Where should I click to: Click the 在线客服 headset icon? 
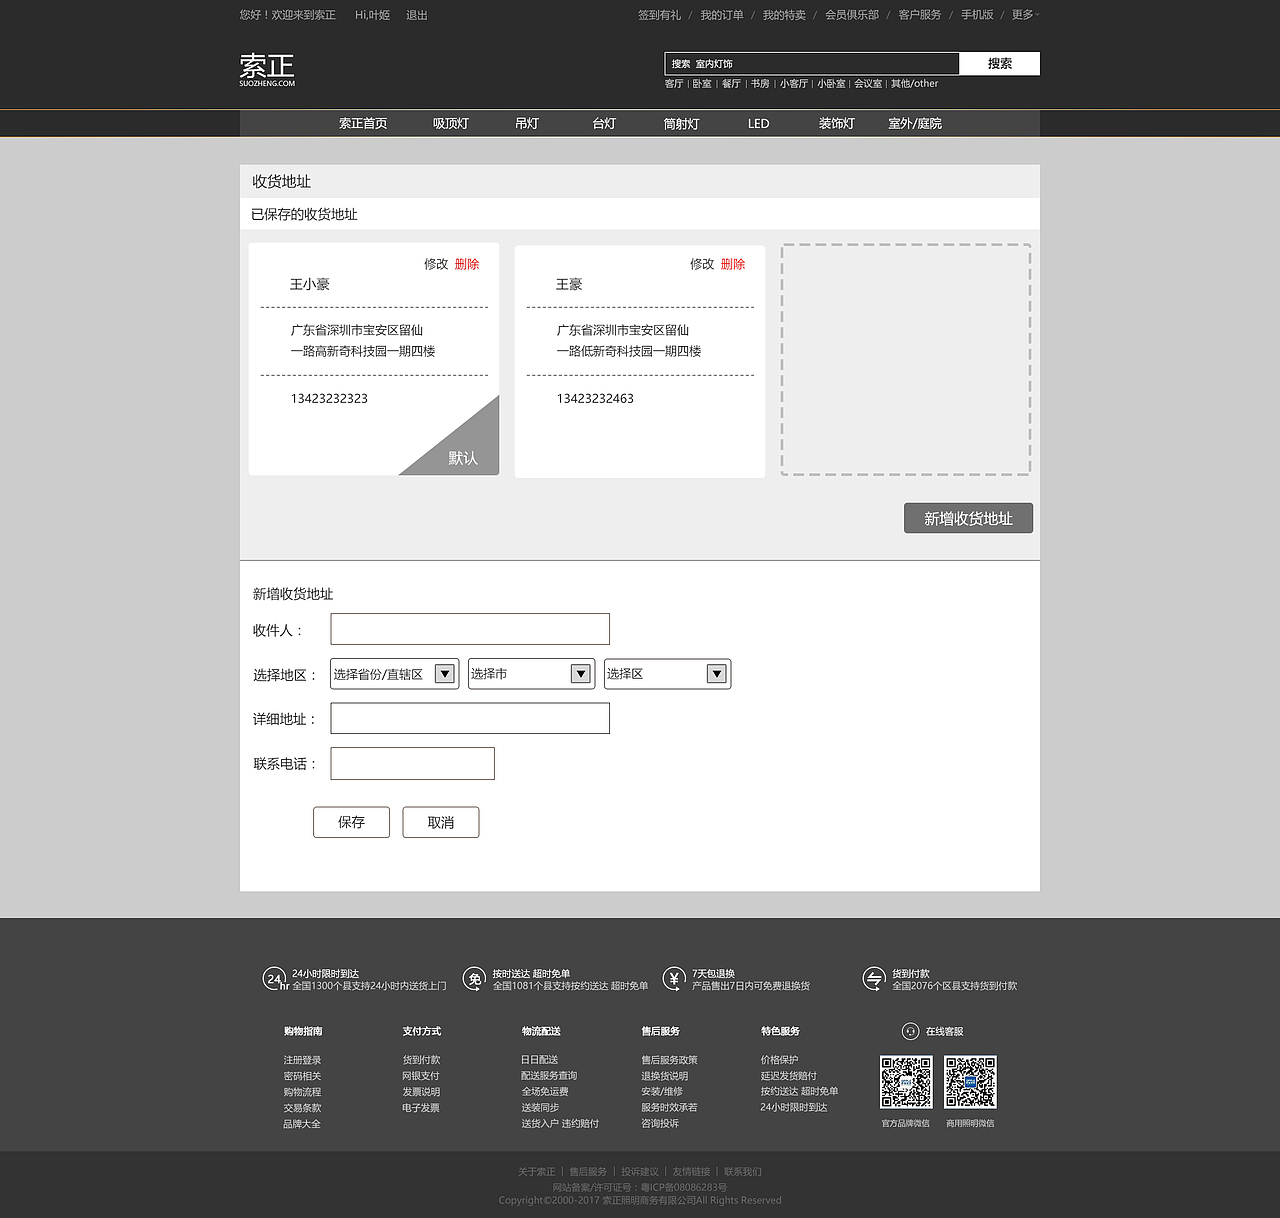click(910, 1031)
